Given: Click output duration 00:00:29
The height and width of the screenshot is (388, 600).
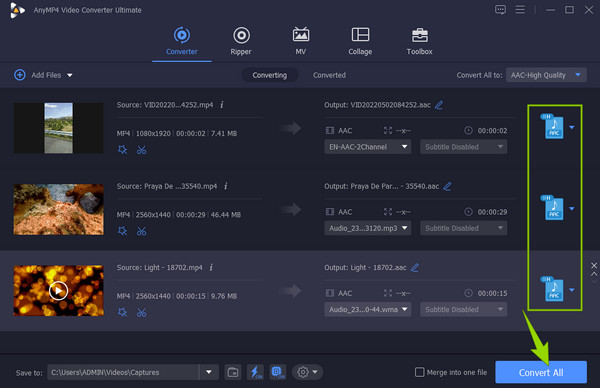Looking at the screenshot, I should tap(492, 212).
